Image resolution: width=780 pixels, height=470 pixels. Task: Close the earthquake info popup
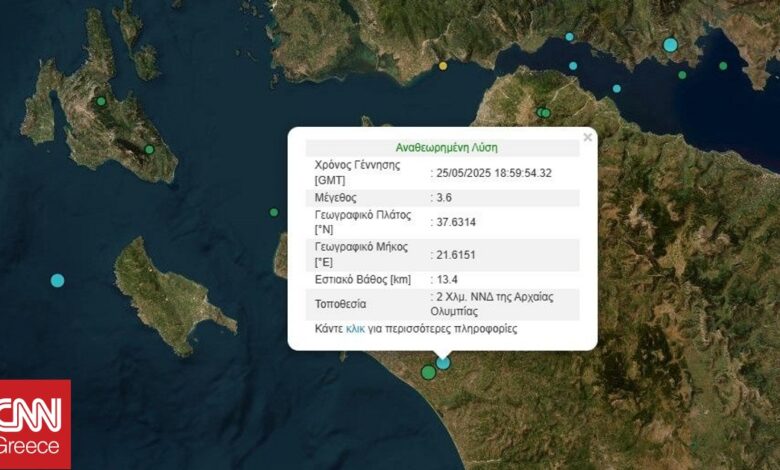click(588, 137)
